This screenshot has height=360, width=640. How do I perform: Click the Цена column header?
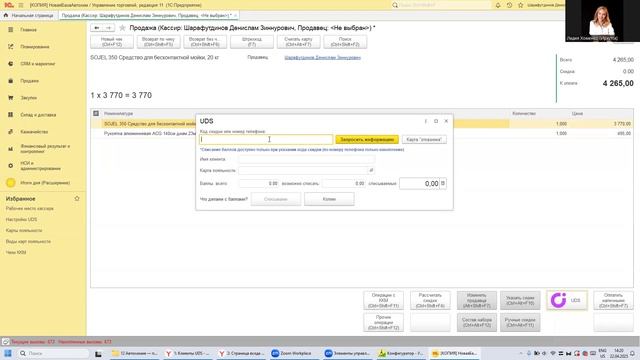(577, 113)
